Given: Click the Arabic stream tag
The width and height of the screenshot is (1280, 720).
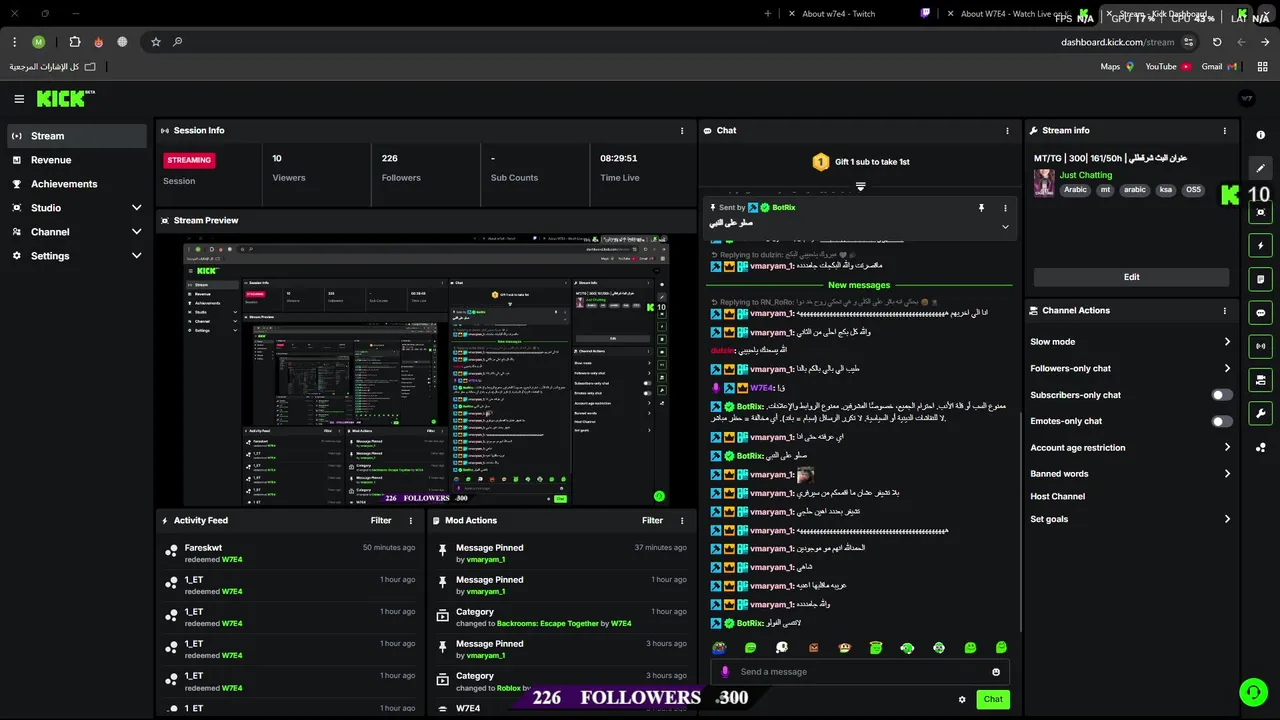Looking at the screenshot, I should coord(1075,190).
